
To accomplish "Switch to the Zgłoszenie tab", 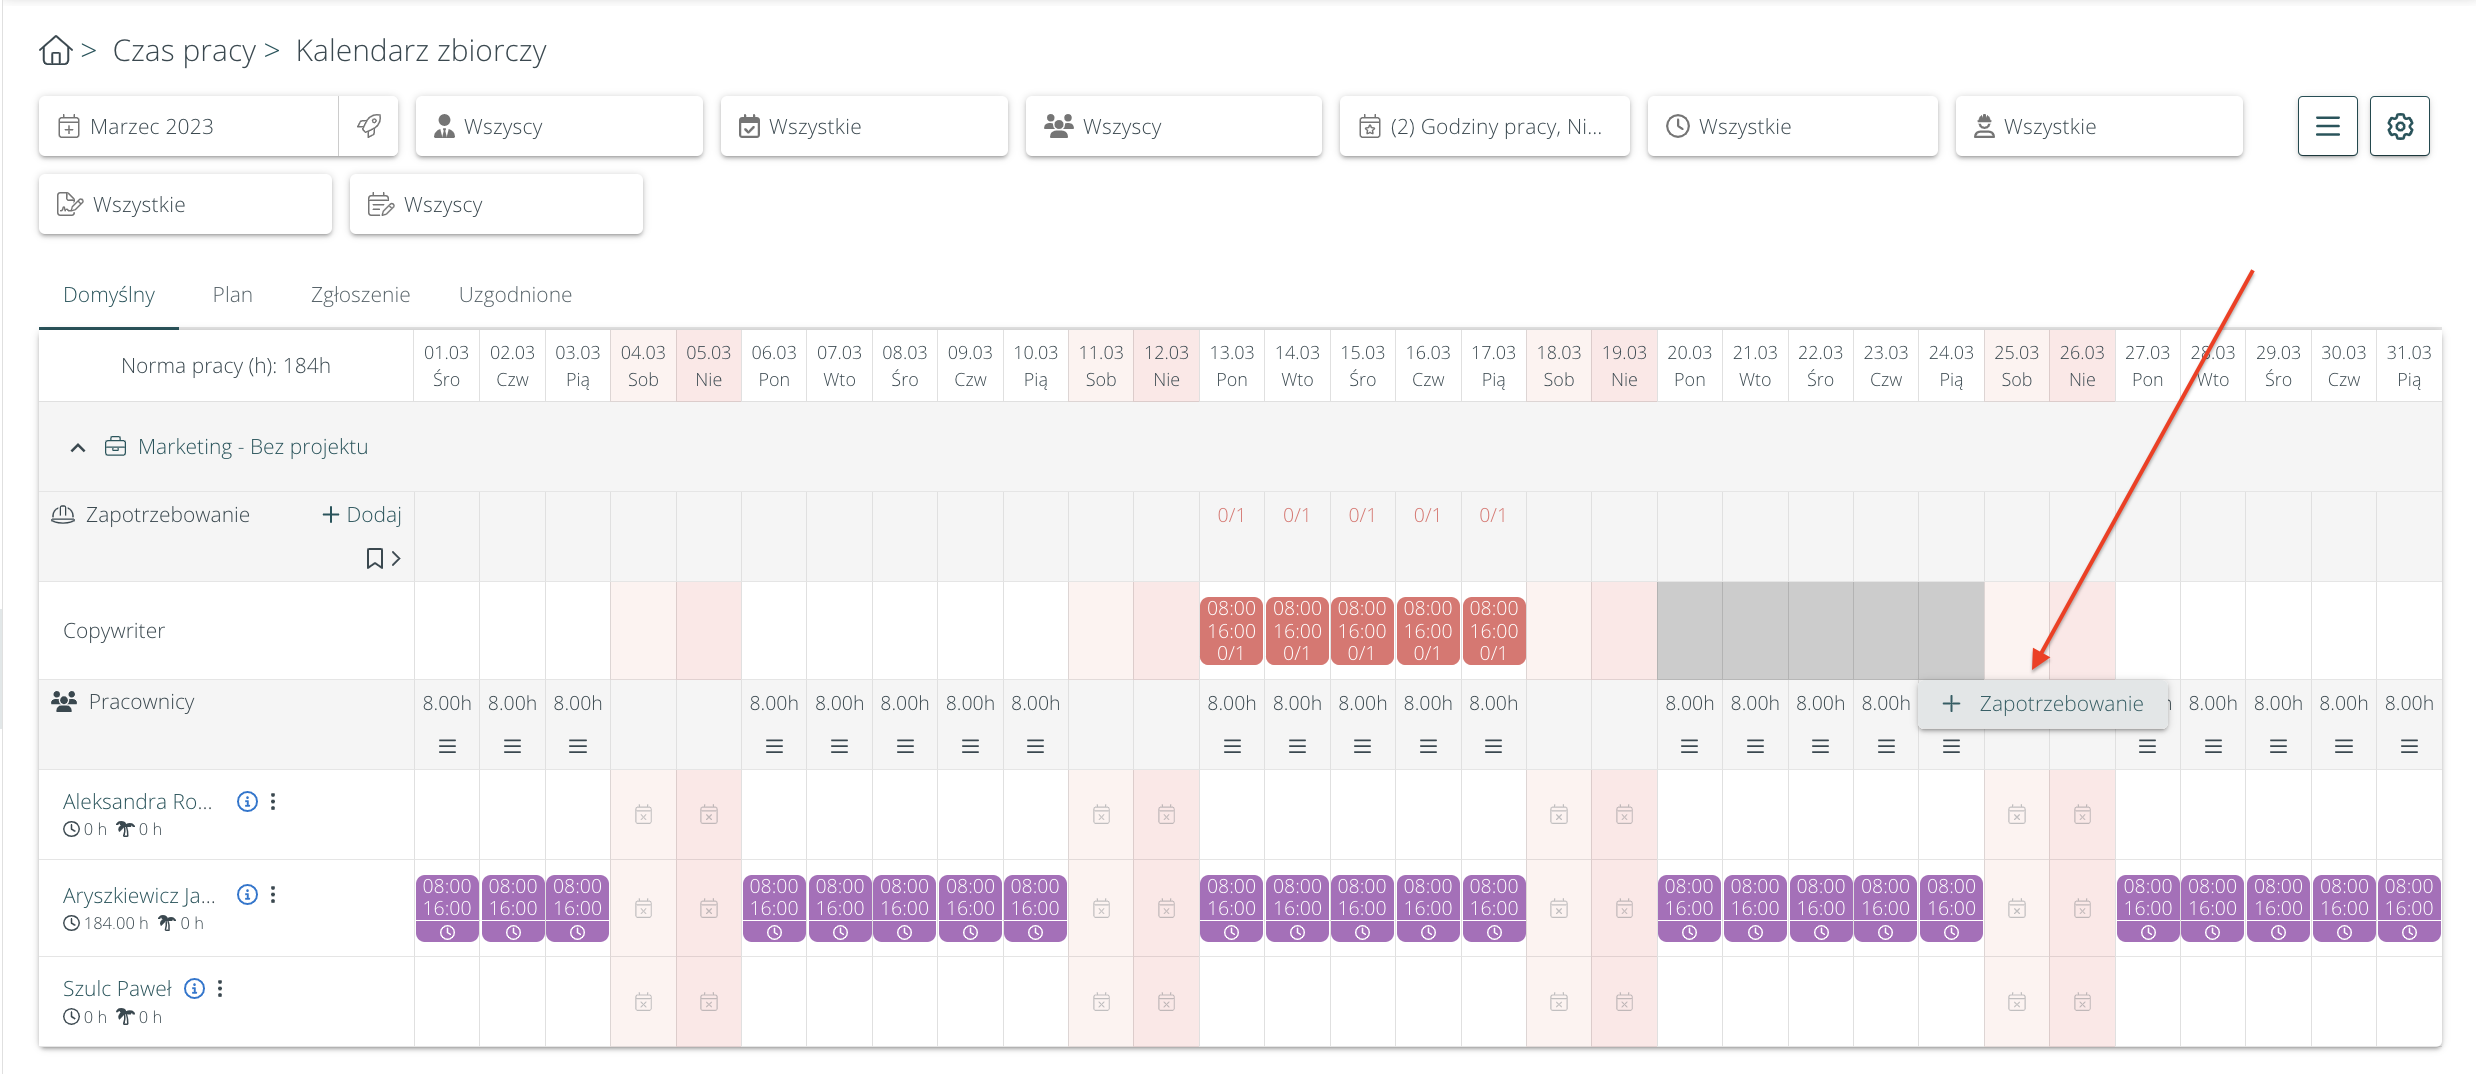I will click(360, 294).
